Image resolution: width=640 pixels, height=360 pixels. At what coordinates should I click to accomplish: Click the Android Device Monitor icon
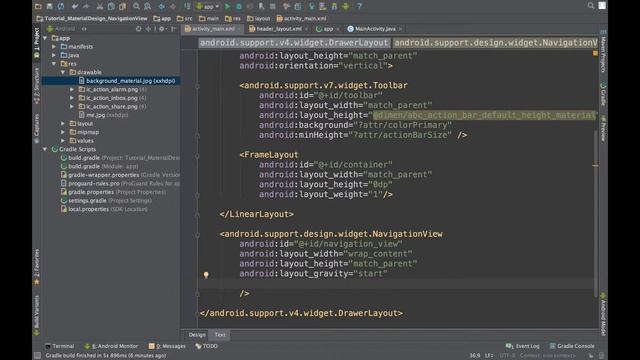click(x=345, y=6)
